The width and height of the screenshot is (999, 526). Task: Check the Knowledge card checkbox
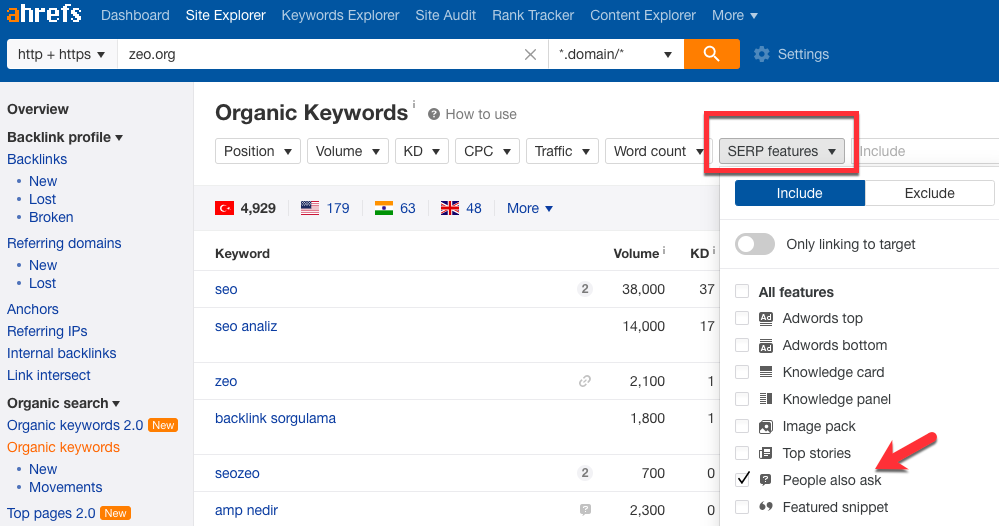pyautogui.click(x=742, y=372)
